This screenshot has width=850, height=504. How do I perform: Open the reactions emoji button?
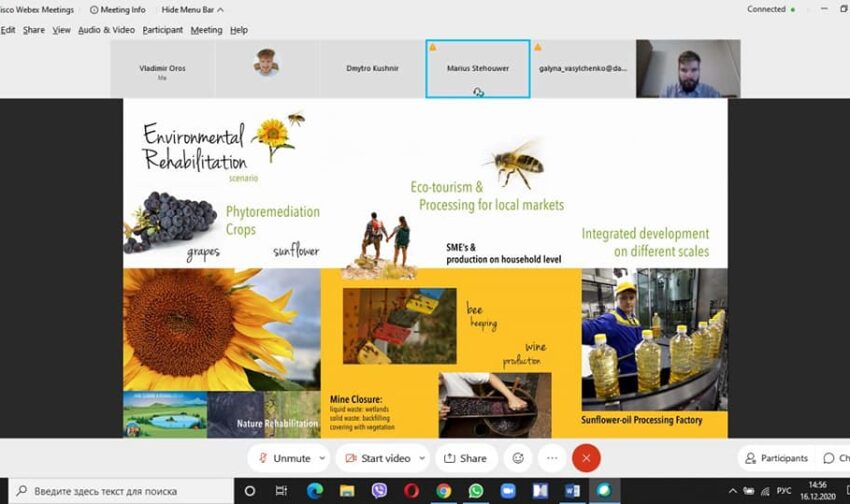[x=517, y=458]
